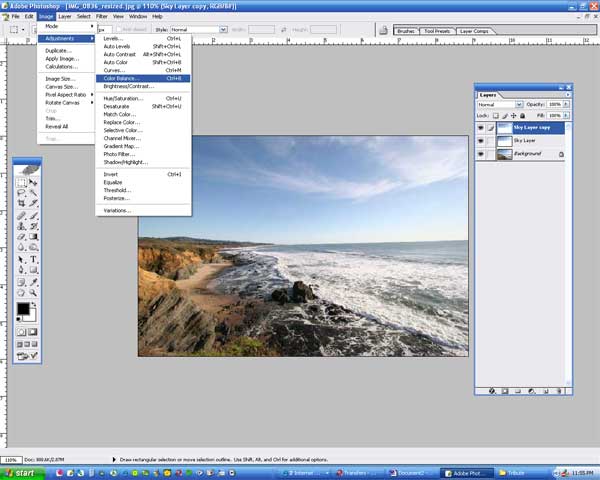Image resolution: width=600 pixels, height=480 pixels.
Task: Expand the Rotate Canvas submenu
Action: click(67, 103)
